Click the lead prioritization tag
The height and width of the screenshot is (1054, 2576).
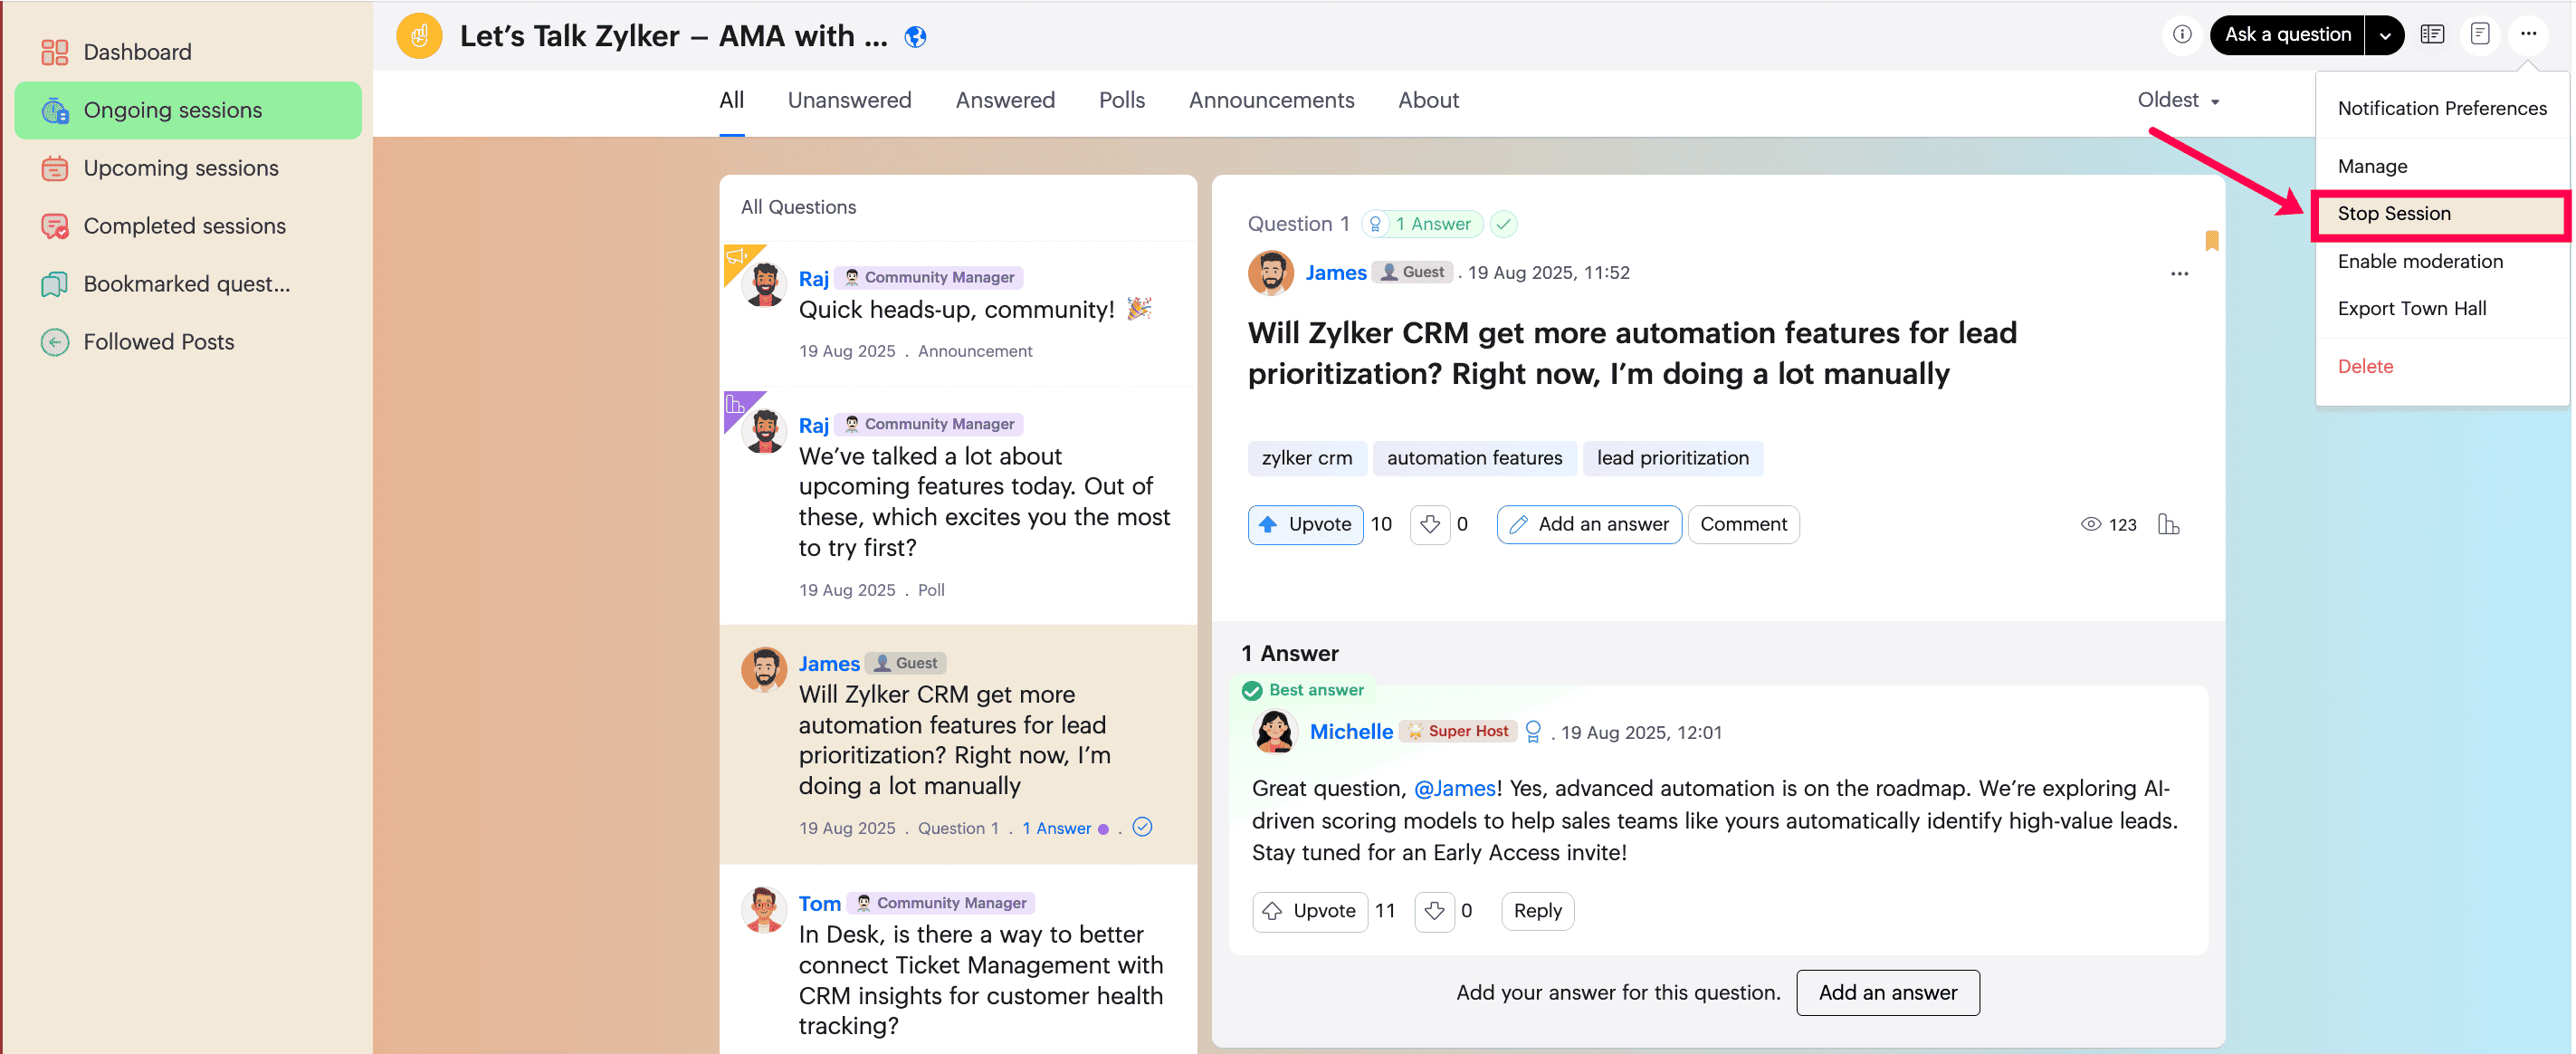coord(1672,458)
